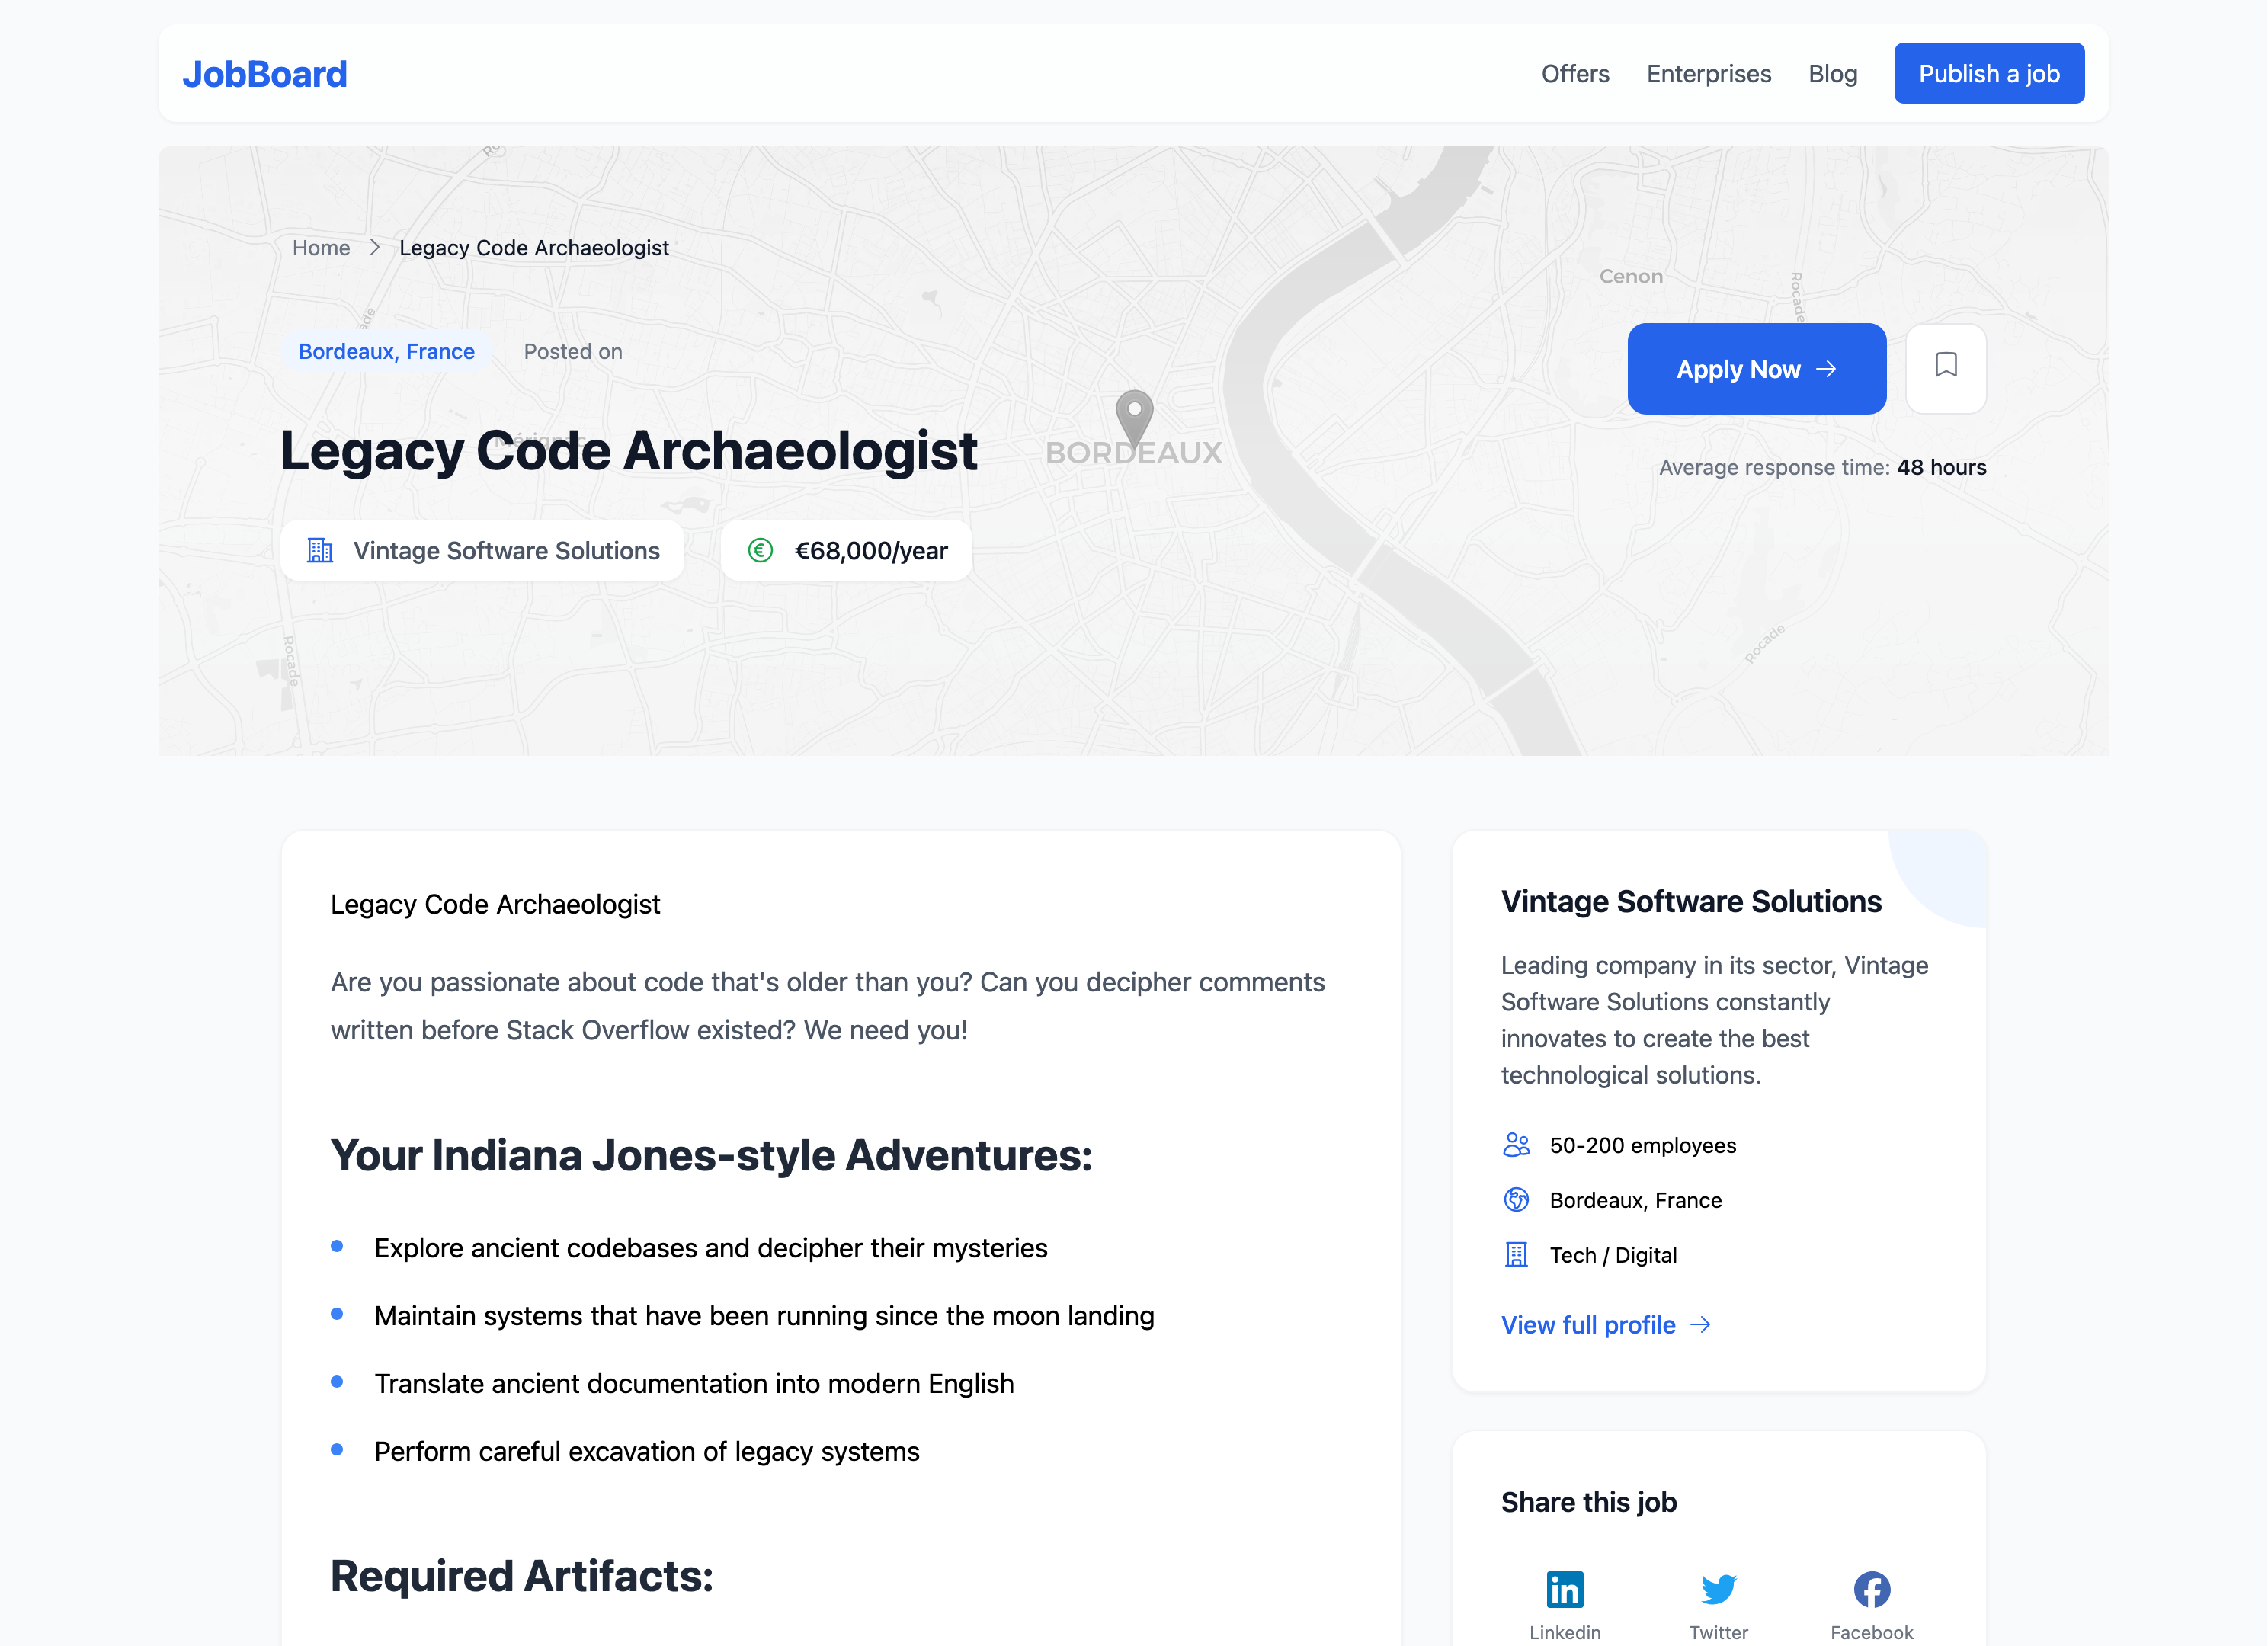Click the building icon beside Vintage Software Solutions
The image size is (2268, 1646).
320,550
